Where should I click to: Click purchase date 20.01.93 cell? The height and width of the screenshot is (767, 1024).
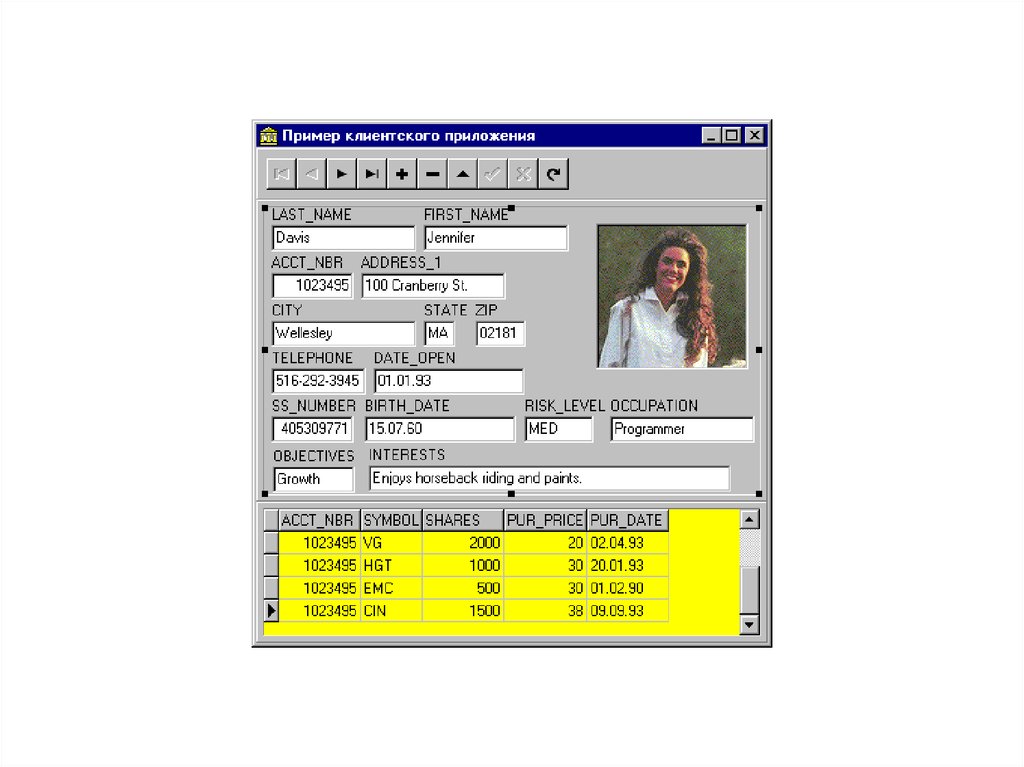click(628, 566)
